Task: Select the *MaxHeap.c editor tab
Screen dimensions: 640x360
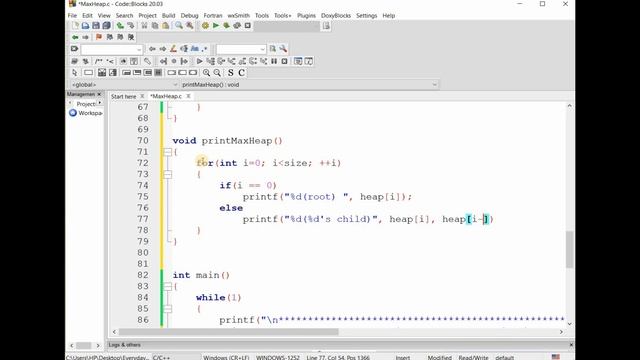Action: point(166,96)
